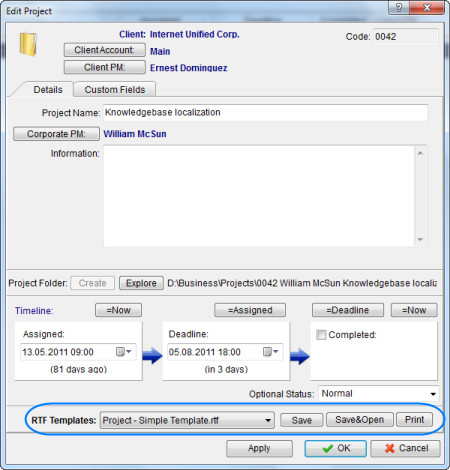Click the Client PM button
The height and width of the screenshot is (470, 450).
tap(105, 67)
